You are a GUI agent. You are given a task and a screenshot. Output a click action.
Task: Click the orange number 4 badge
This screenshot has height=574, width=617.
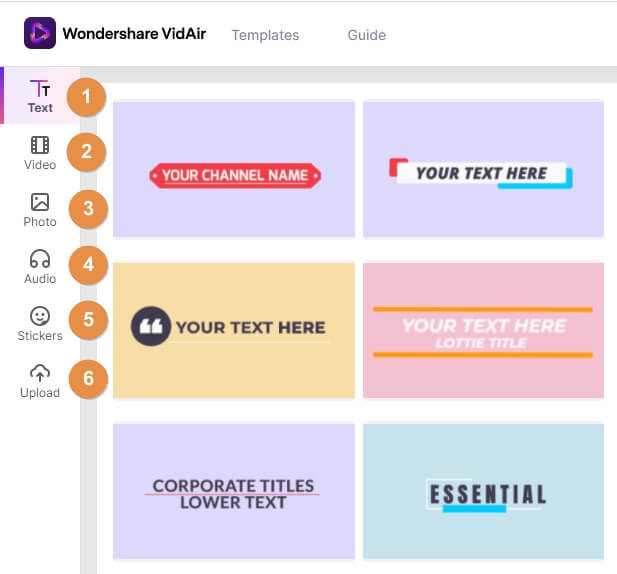pos(88,265)
